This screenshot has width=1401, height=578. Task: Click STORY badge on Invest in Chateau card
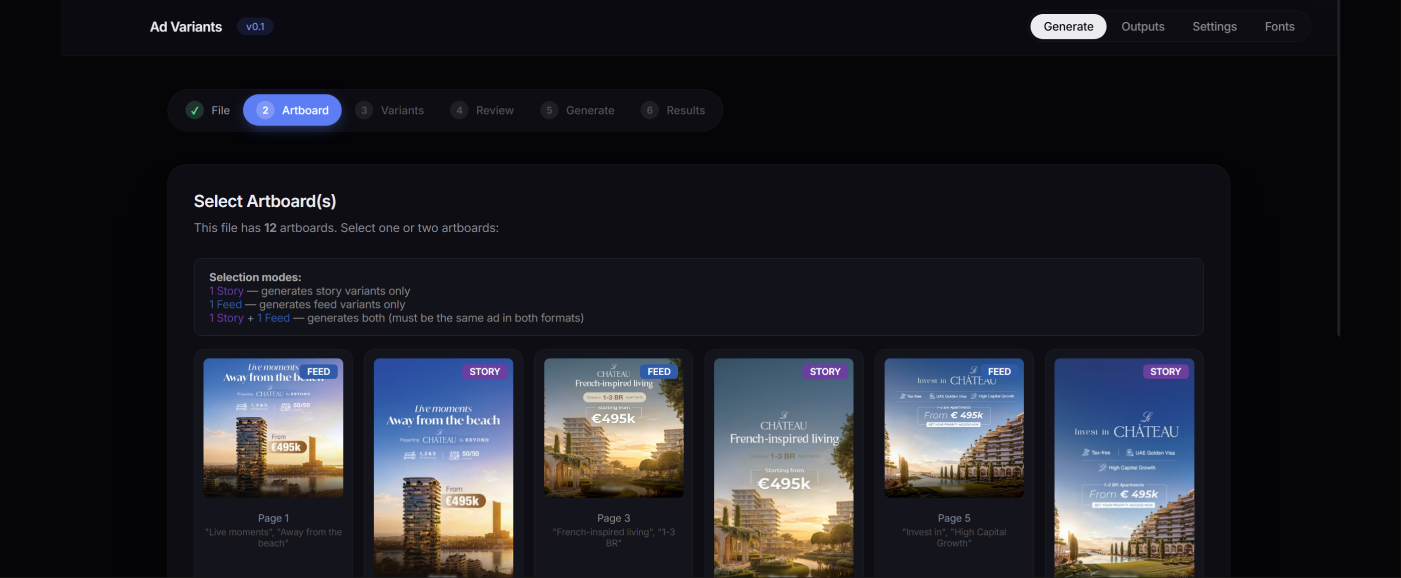pos(1165,371)
